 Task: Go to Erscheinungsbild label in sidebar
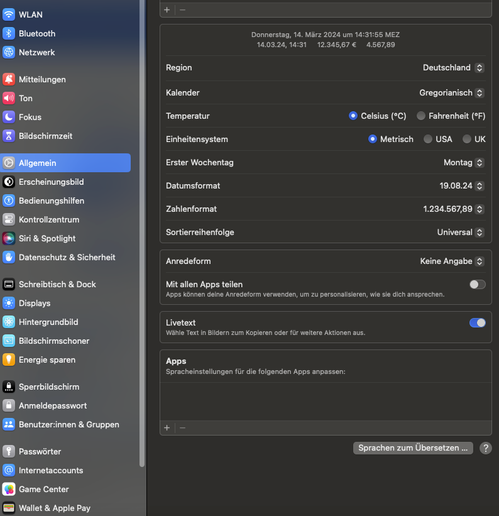[51, 182]
